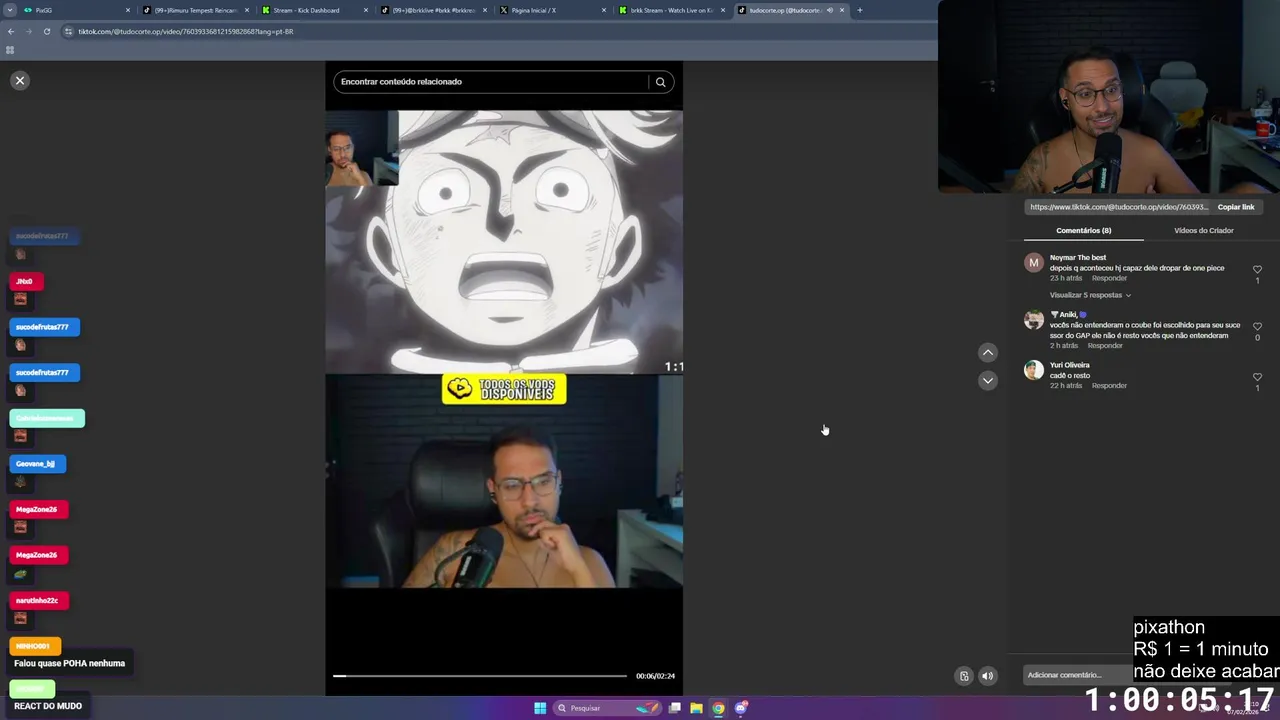The height and width of the screenshot is (720, 1280).
Task: Click 'Falou quase POHA nenhuma' chat message
Action: pos(69,663)
